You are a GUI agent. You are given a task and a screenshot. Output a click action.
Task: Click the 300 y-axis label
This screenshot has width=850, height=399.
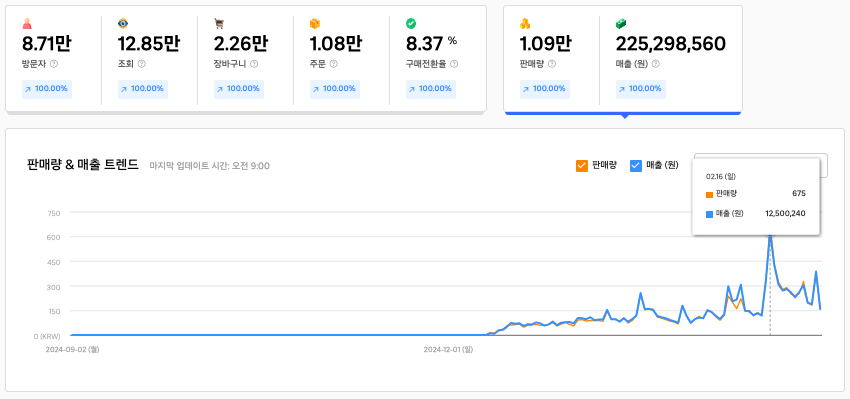(54, 287)
